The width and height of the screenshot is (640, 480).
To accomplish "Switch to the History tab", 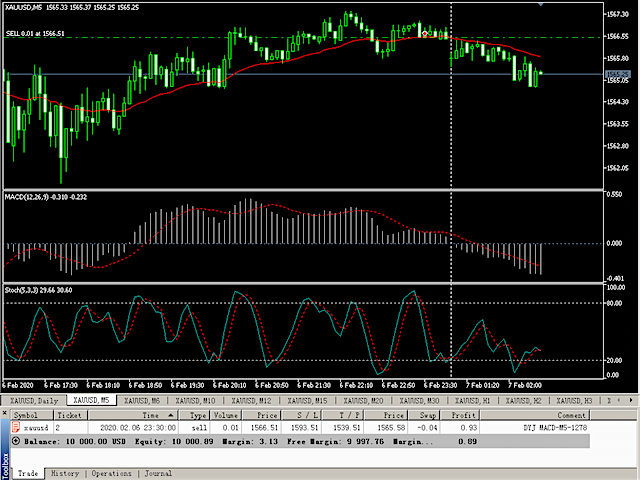I will [x=65, y=473].
